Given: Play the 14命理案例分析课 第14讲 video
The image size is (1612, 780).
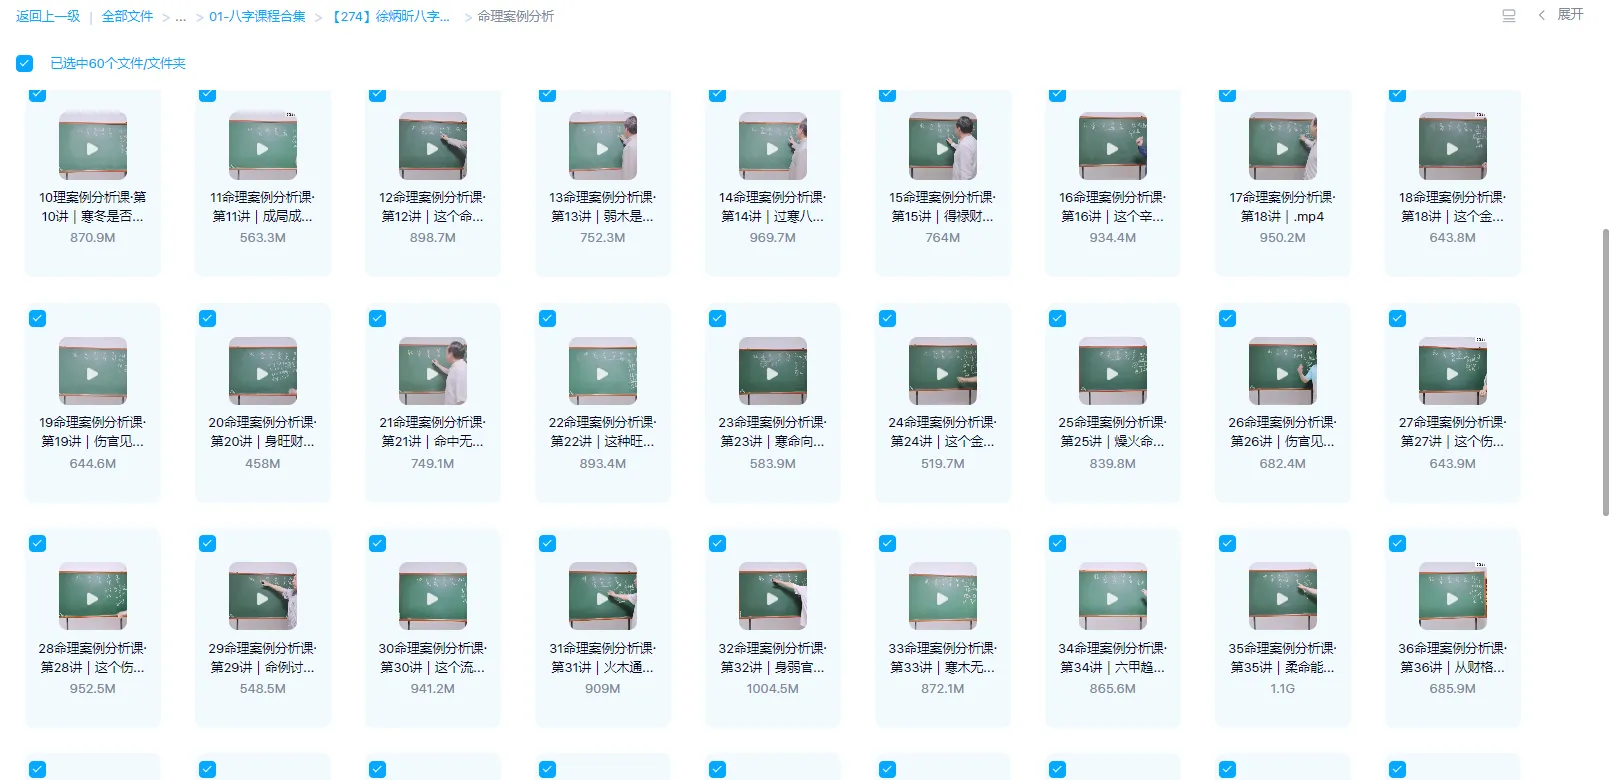Looking at the screenshot, I should (772, 148).
